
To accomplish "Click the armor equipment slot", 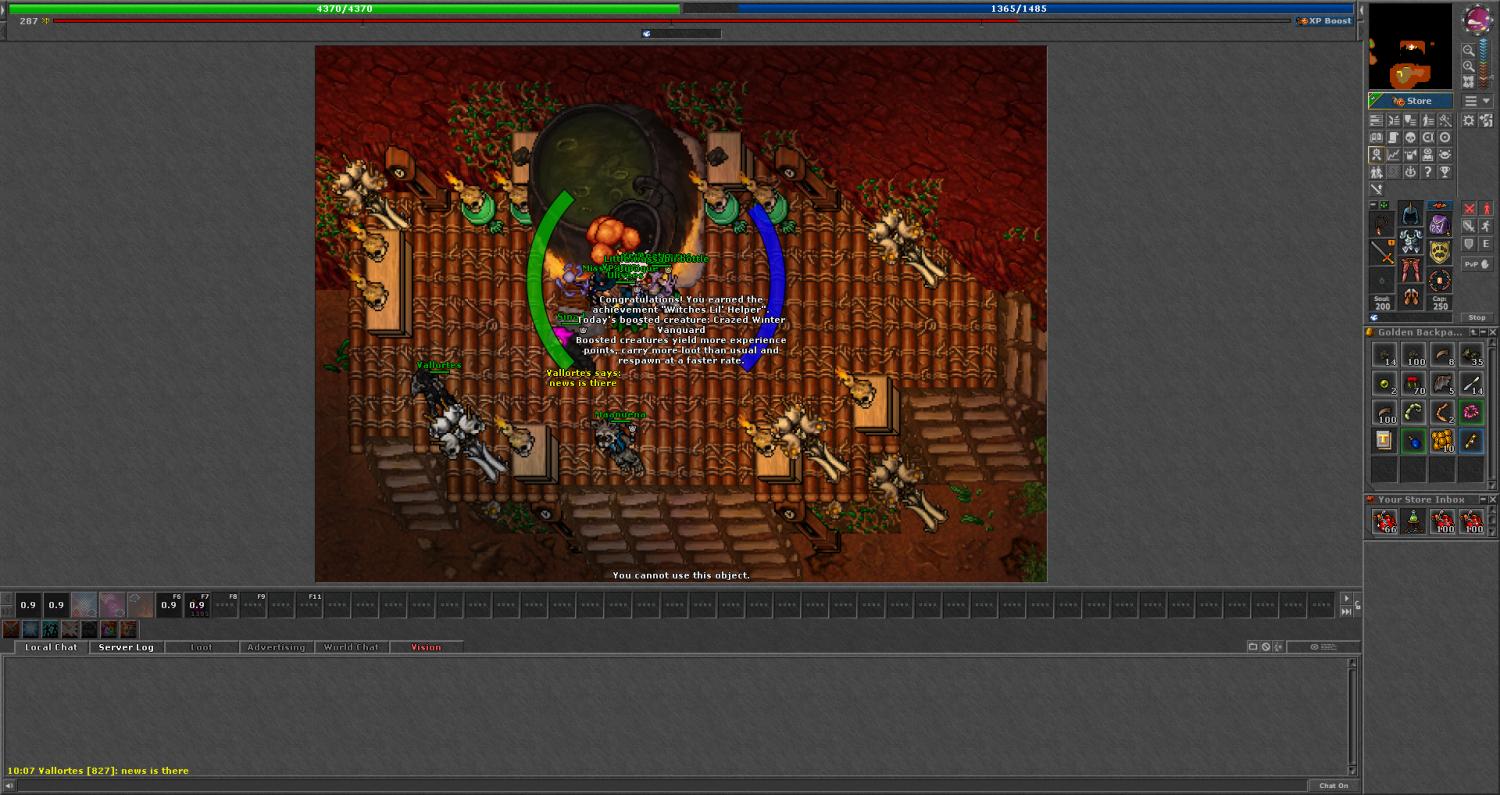I will click(1410, 241).
